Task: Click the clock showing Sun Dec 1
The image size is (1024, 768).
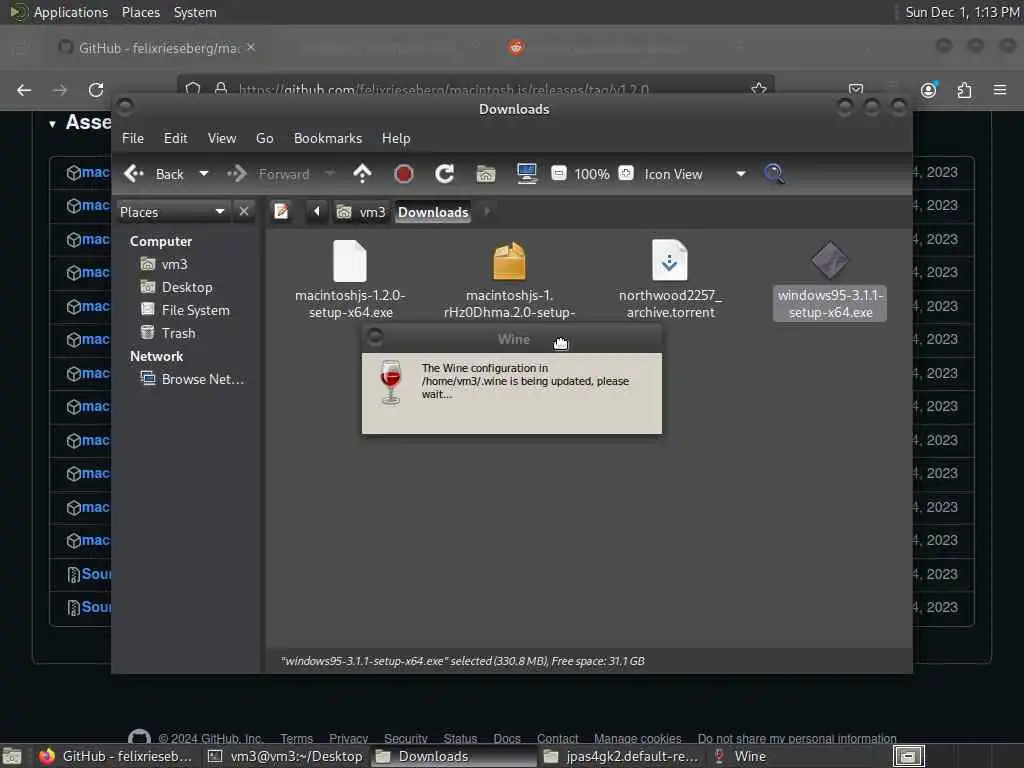Action: point(963,12)
